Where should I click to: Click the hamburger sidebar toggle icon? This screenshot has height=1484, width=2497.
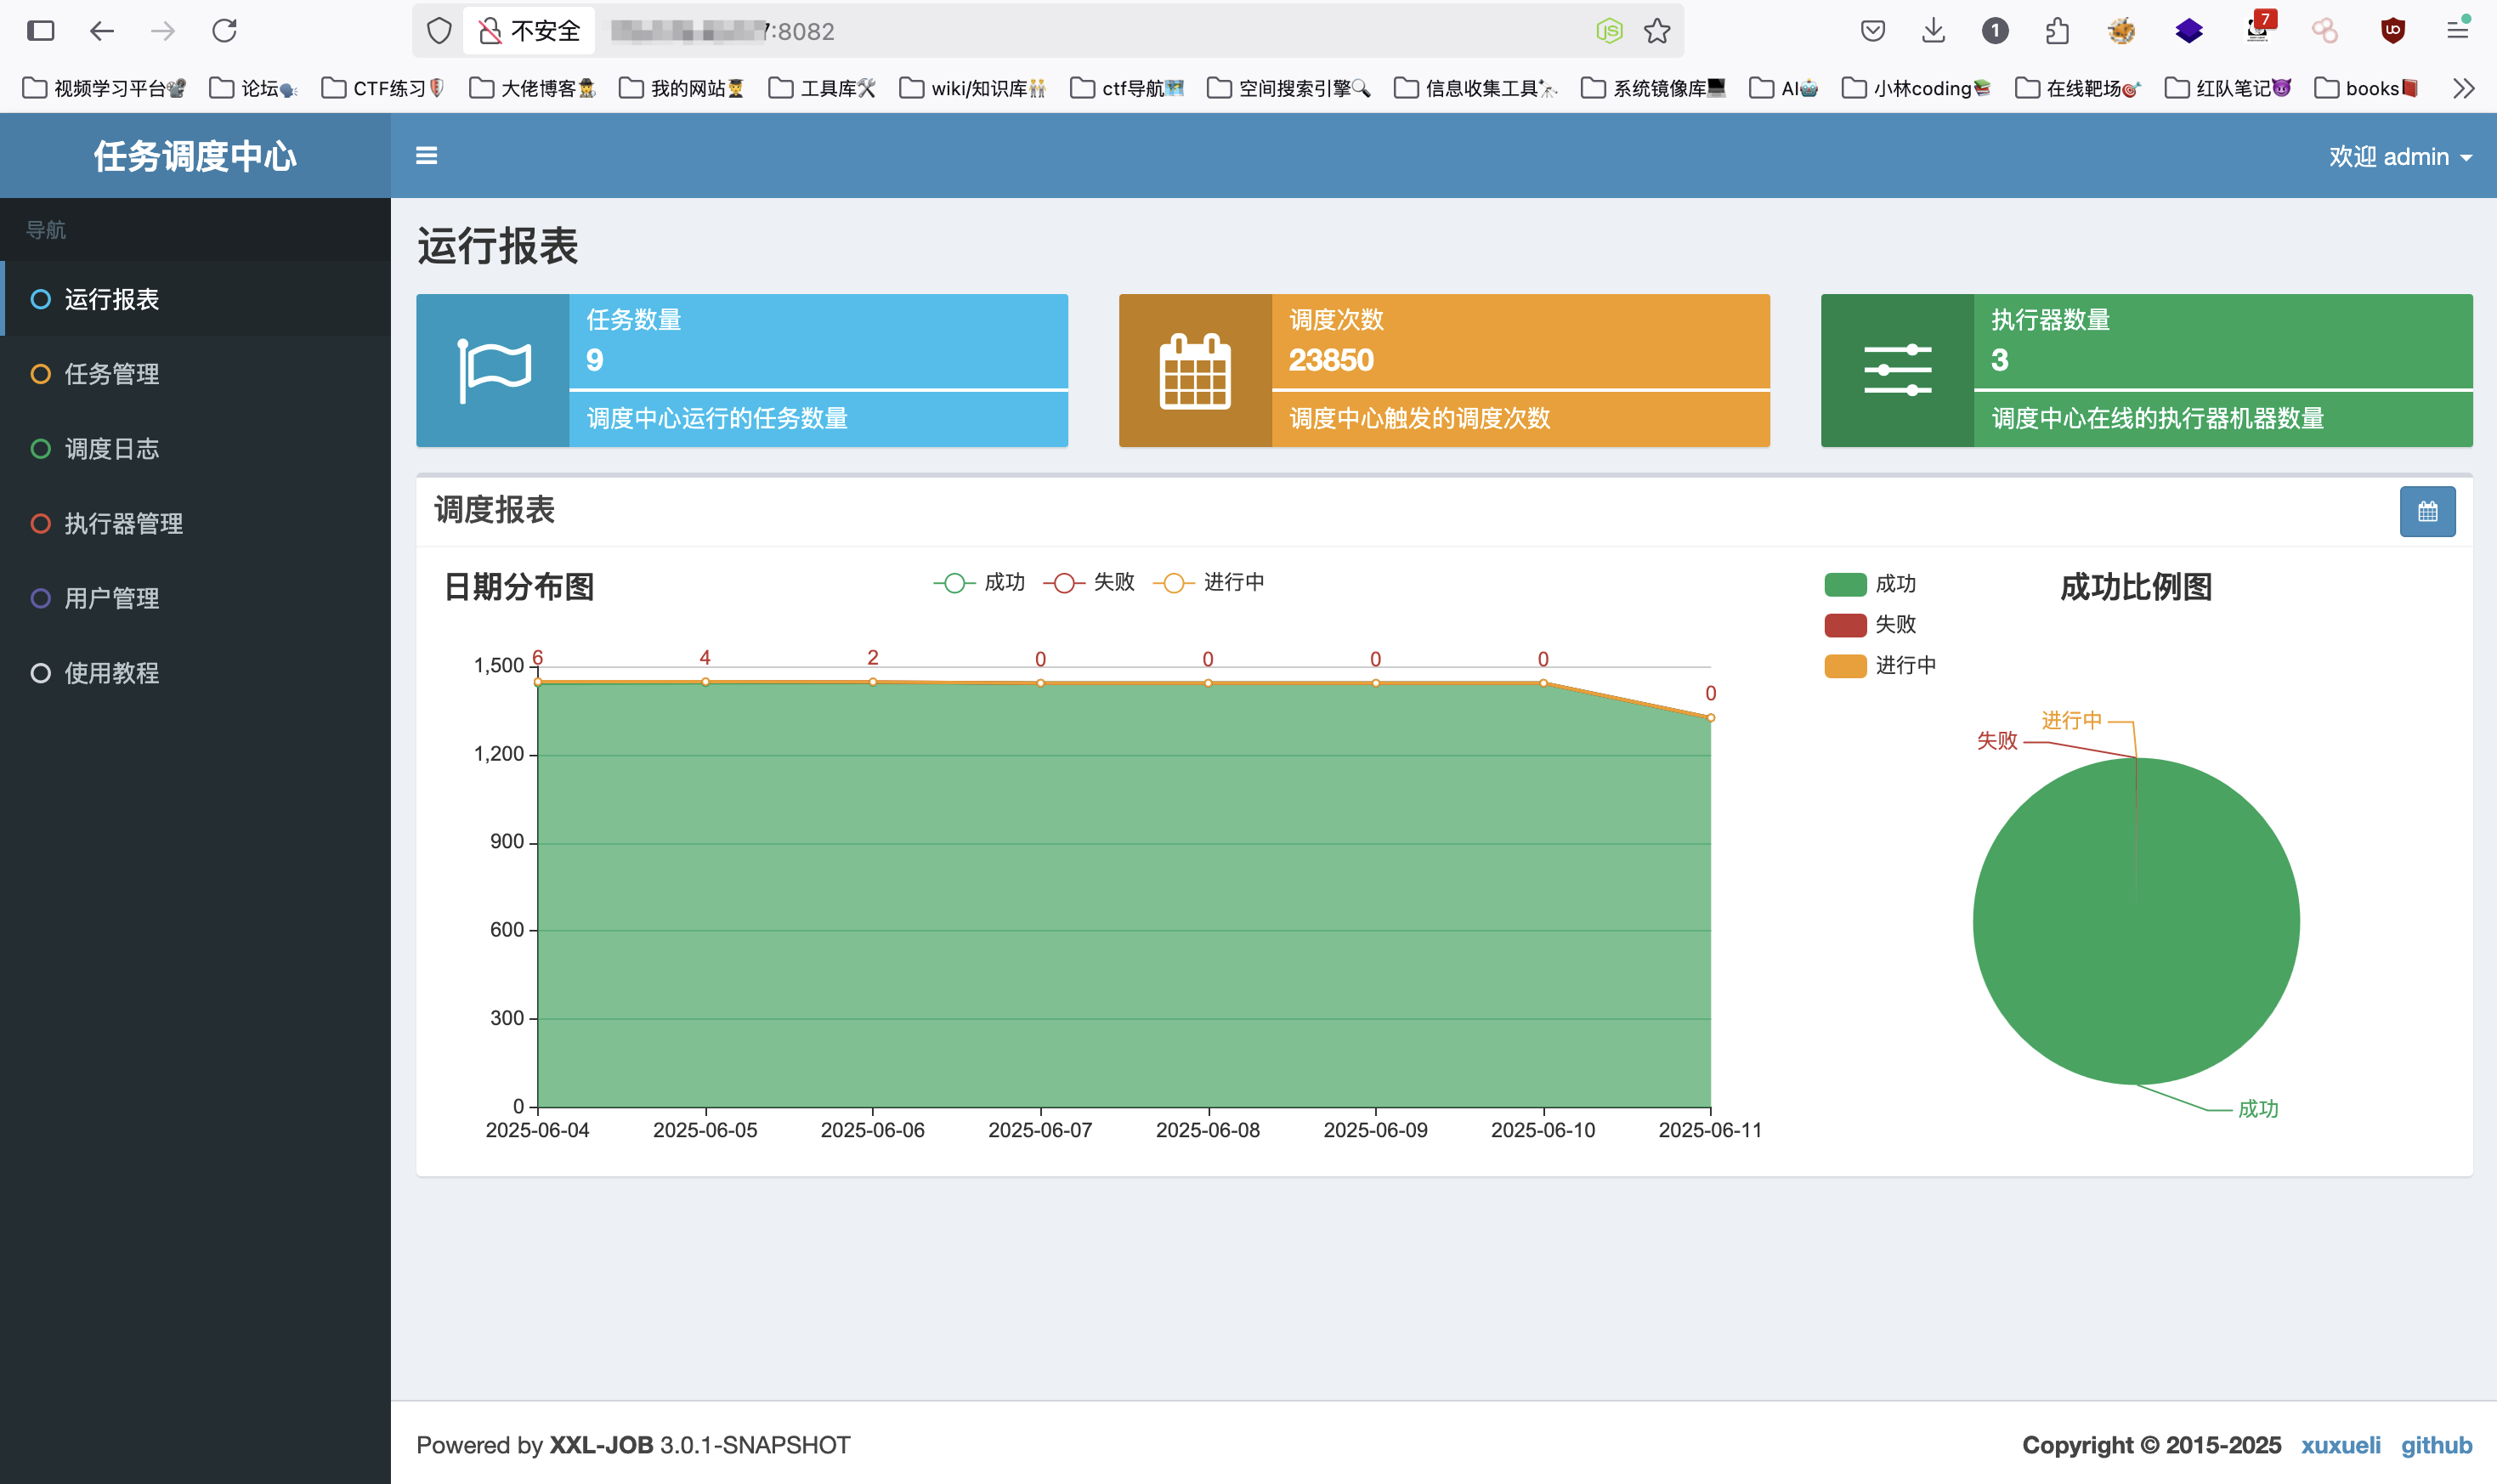426,156
